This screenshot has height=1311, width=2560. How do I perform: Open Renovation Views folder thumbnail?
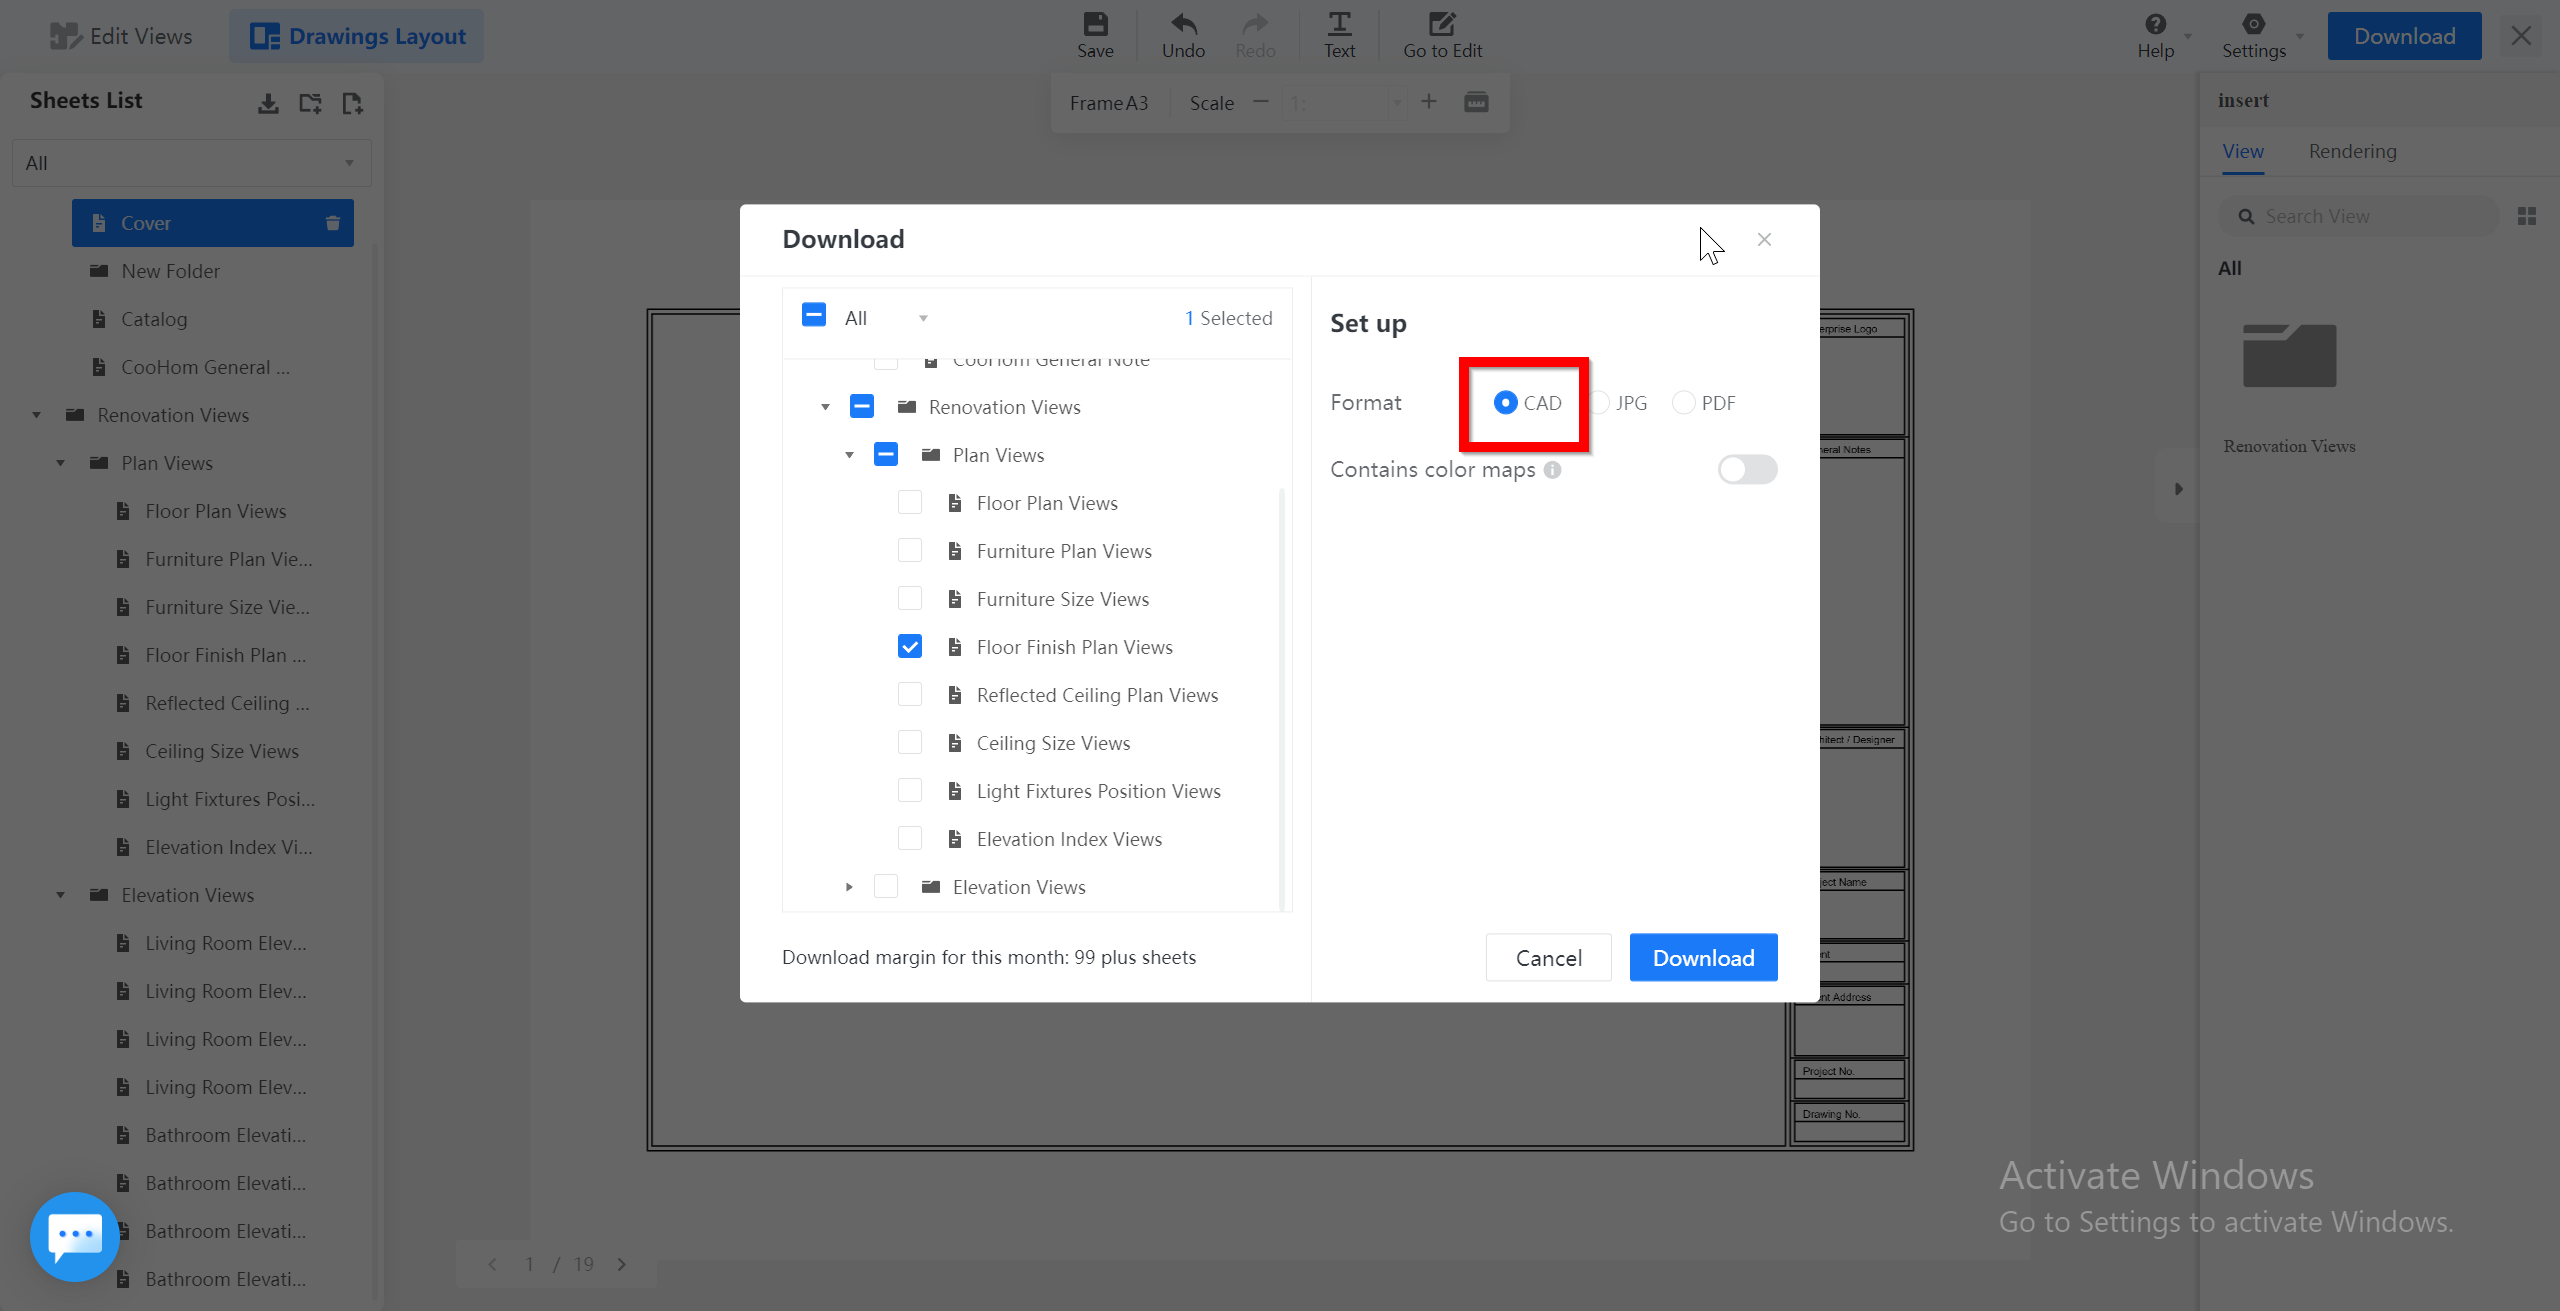(x=2289, y=356)
